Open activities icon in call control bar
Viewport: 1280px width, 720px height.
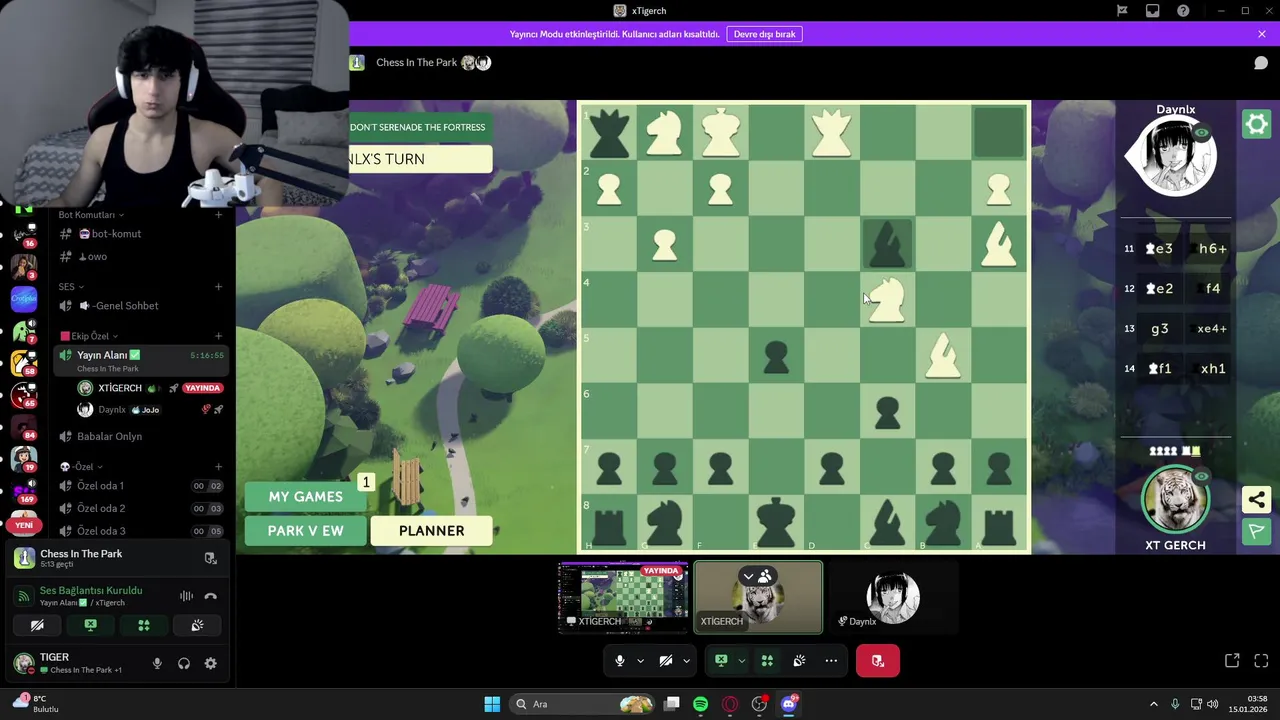tap(767, 661)
